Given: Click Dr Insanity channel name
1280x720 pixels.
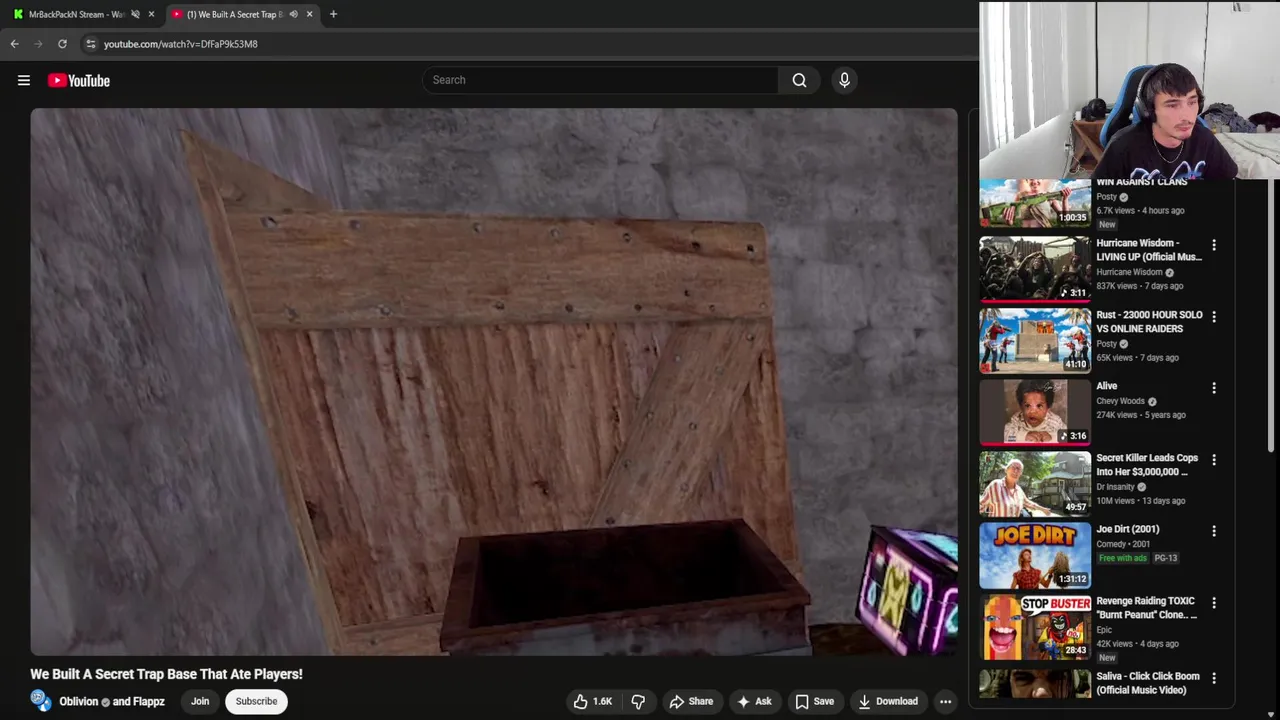Looking at the screenshot, I should [1115, 487].
